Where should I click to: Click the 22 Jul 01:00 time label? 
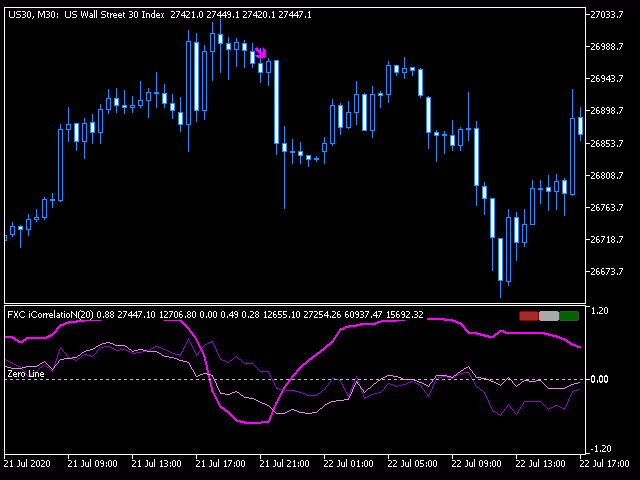(x=348, y=464)
